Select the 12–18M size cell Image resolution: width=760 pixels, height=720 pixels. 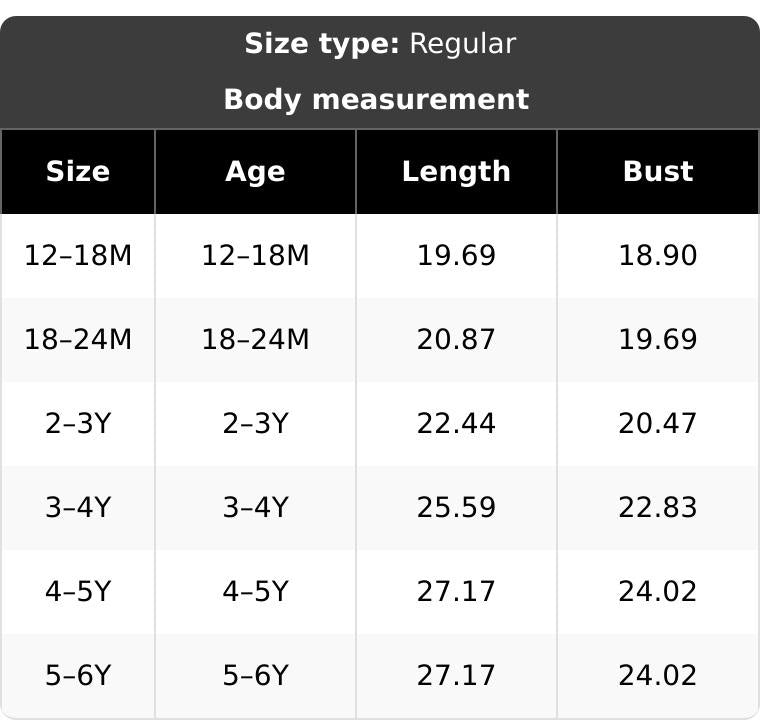(x=78, y=256)
